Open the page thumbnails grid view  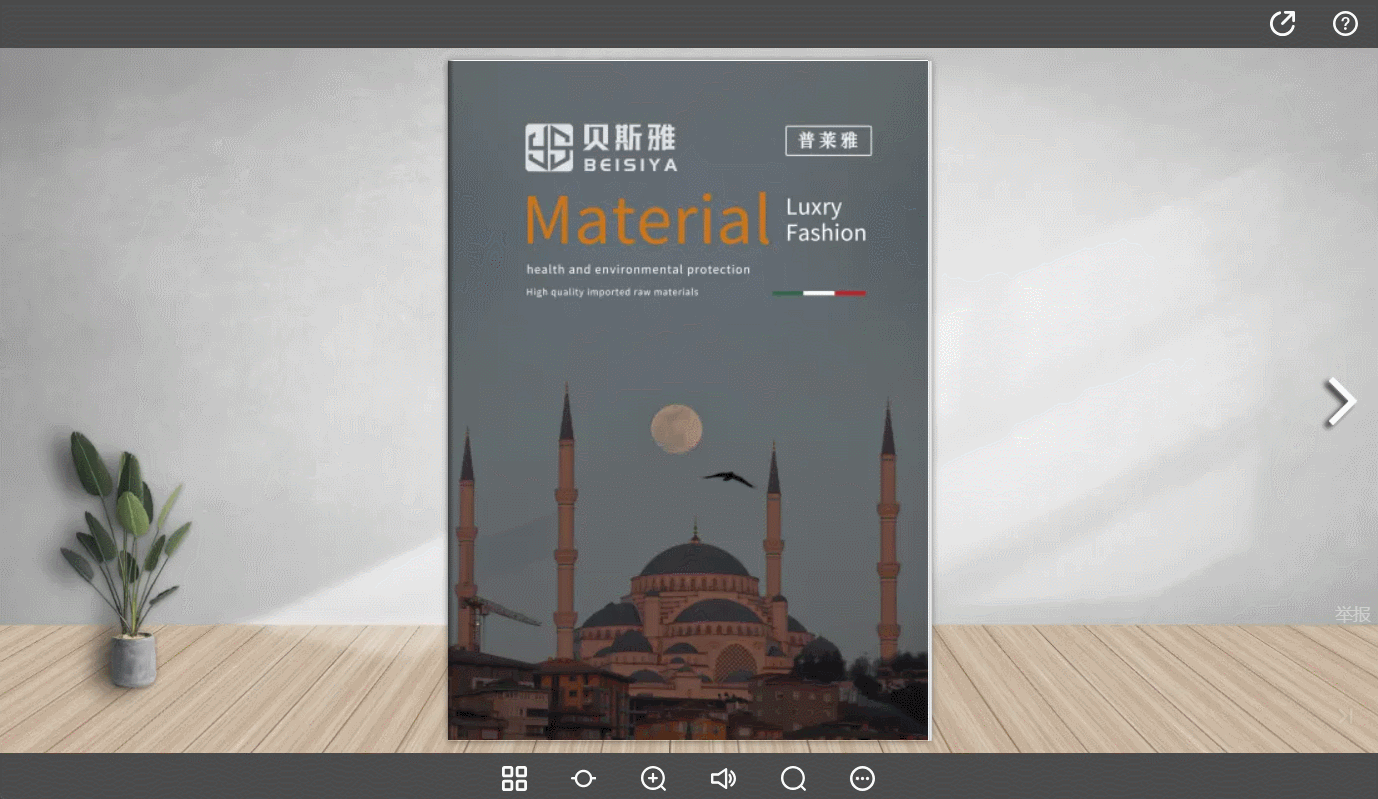514,779
